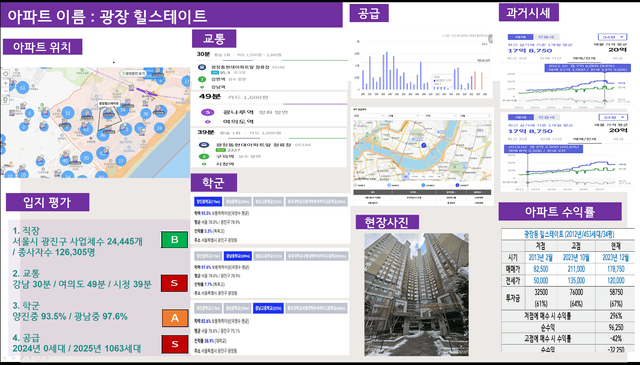Select highlighted blue school tab in bottom school panel

click(x=268, y=308)
